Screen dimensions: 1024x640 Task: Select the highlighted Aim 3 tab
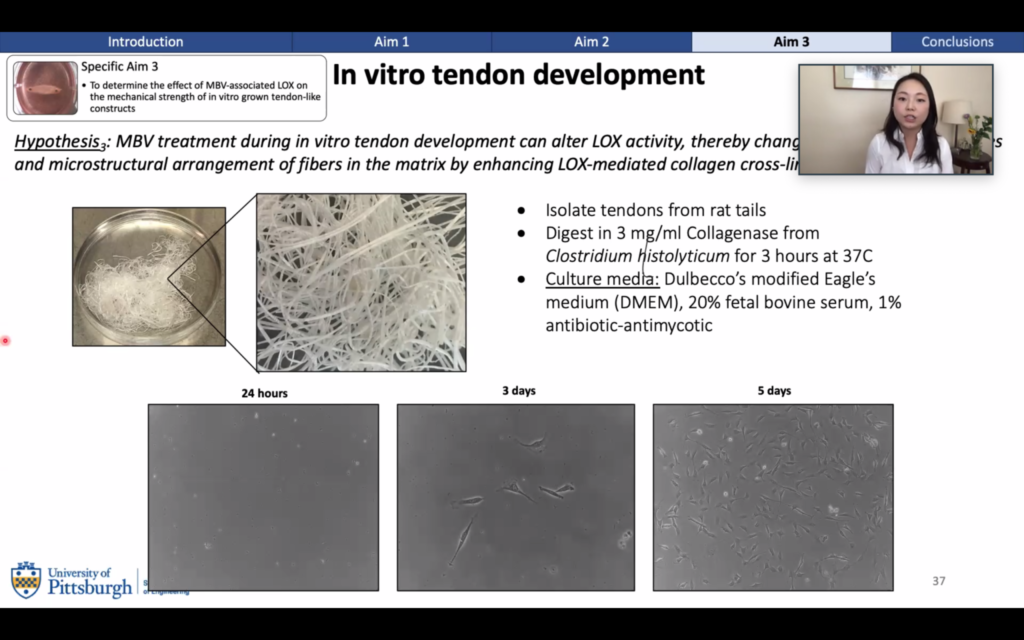pyautogui.click(x=791, y=42)
